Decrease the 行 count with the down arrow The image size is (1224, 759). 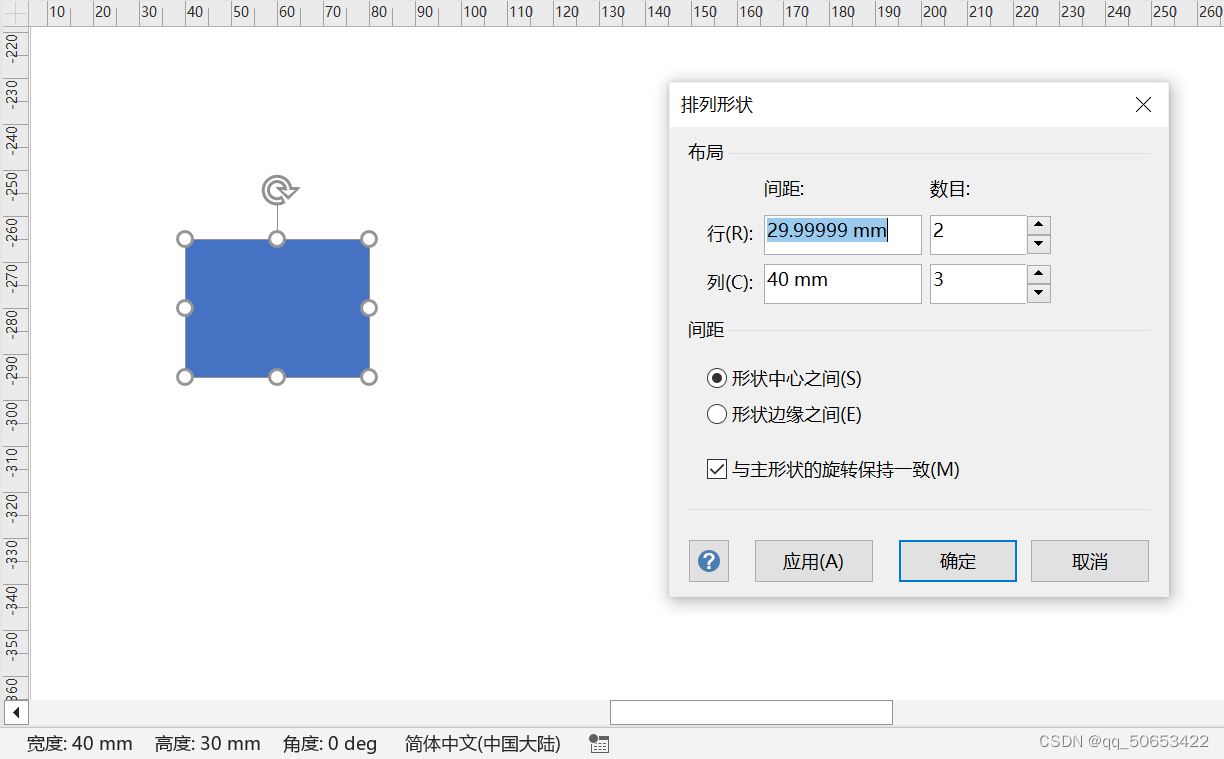(1039, 244)
